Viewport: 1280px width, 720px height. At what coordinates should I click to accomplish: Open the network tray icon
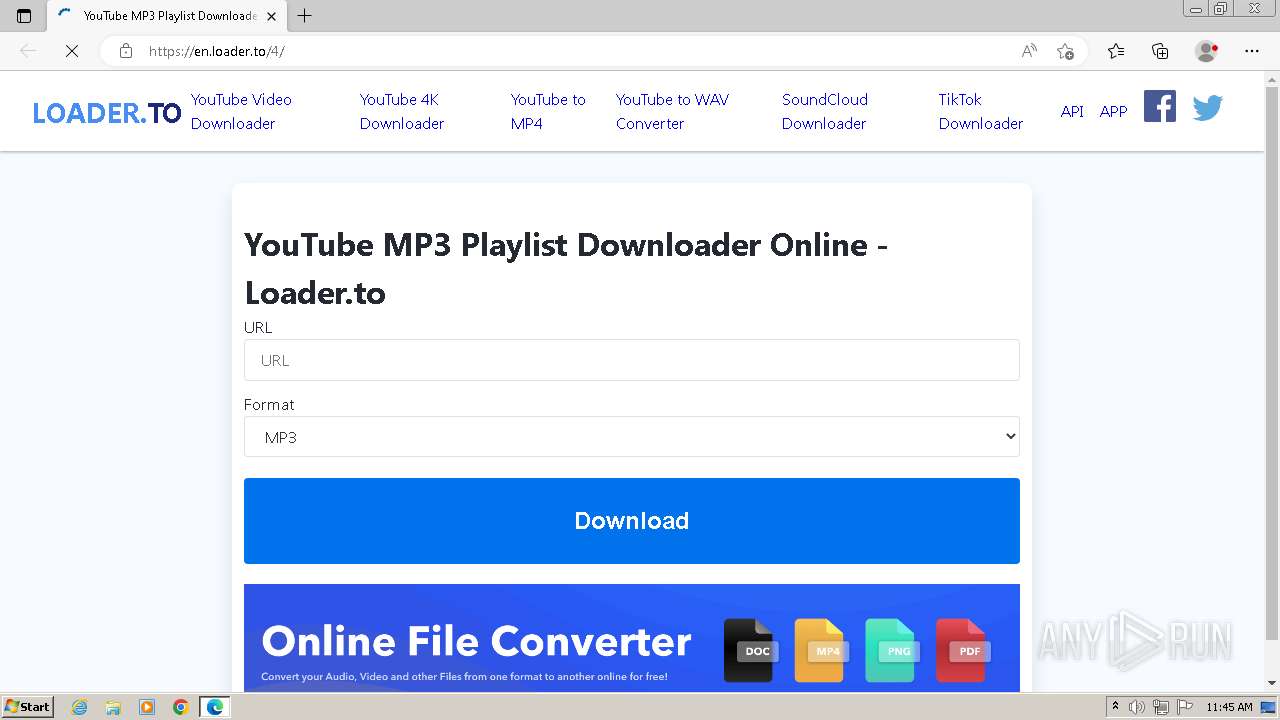pyautogui.click(x=1161, y=707)
